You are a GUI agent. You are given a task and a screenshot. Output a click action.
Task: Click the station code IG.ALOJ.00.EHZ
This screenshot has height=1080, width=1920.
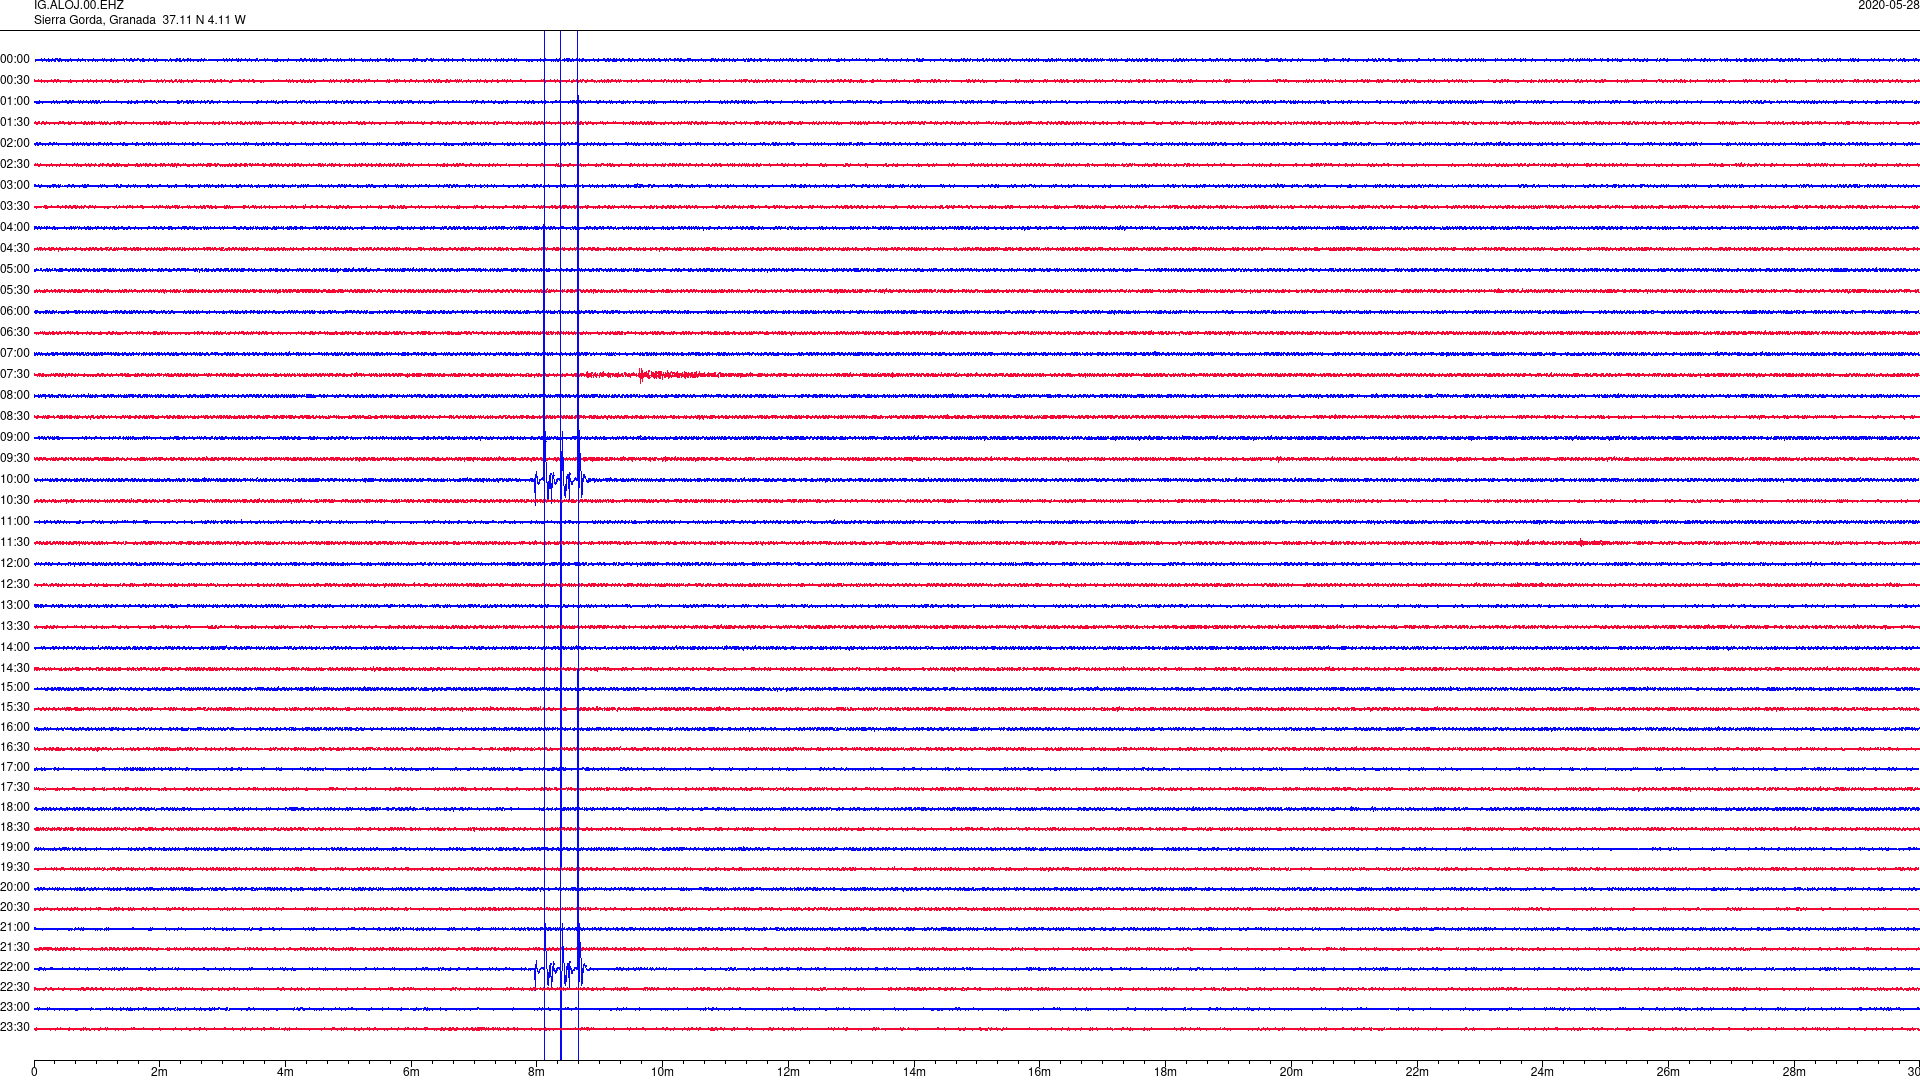[79, 6]
